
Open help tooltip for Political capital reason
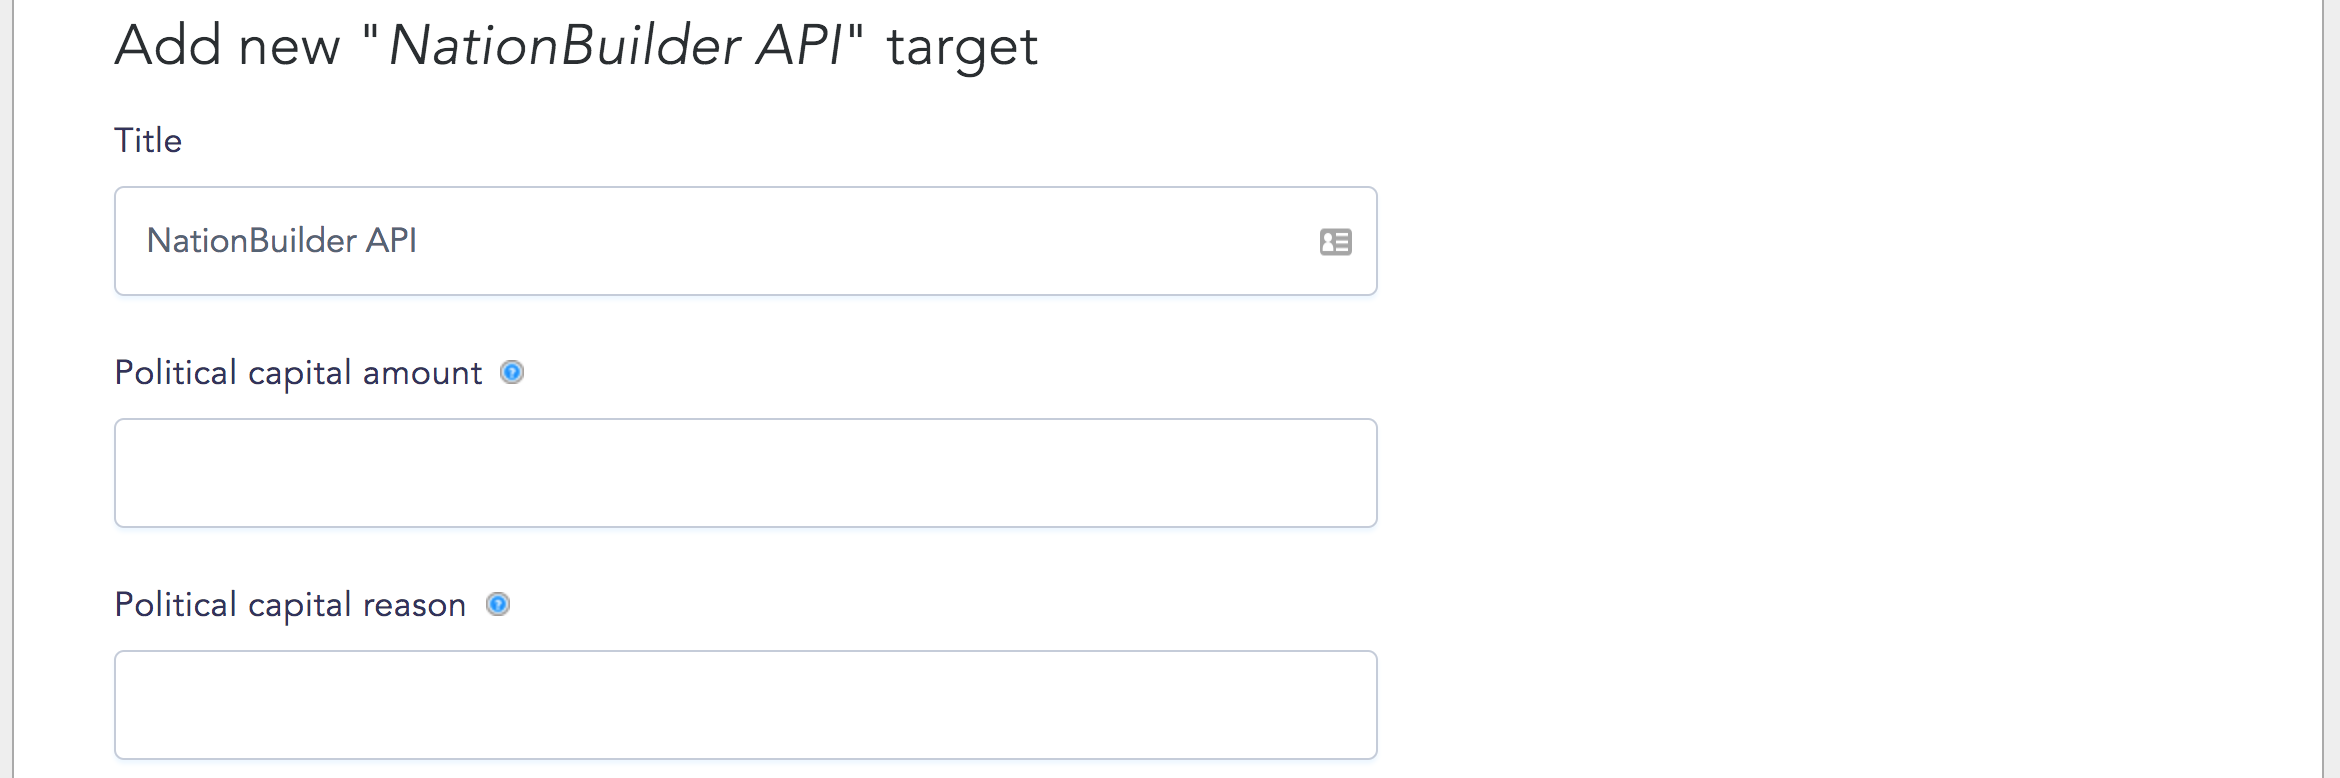(x=498, y=604)
